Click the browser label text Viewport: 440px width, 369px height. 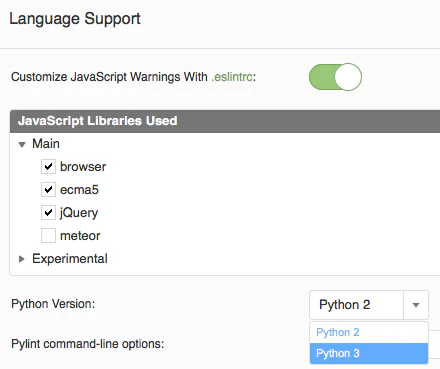83,167
